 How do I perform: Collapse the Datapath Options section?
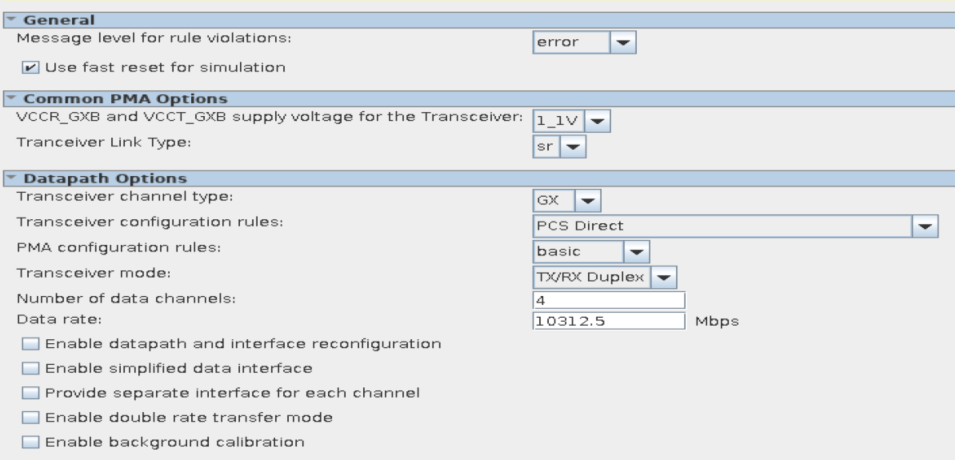tap(7, 179)
